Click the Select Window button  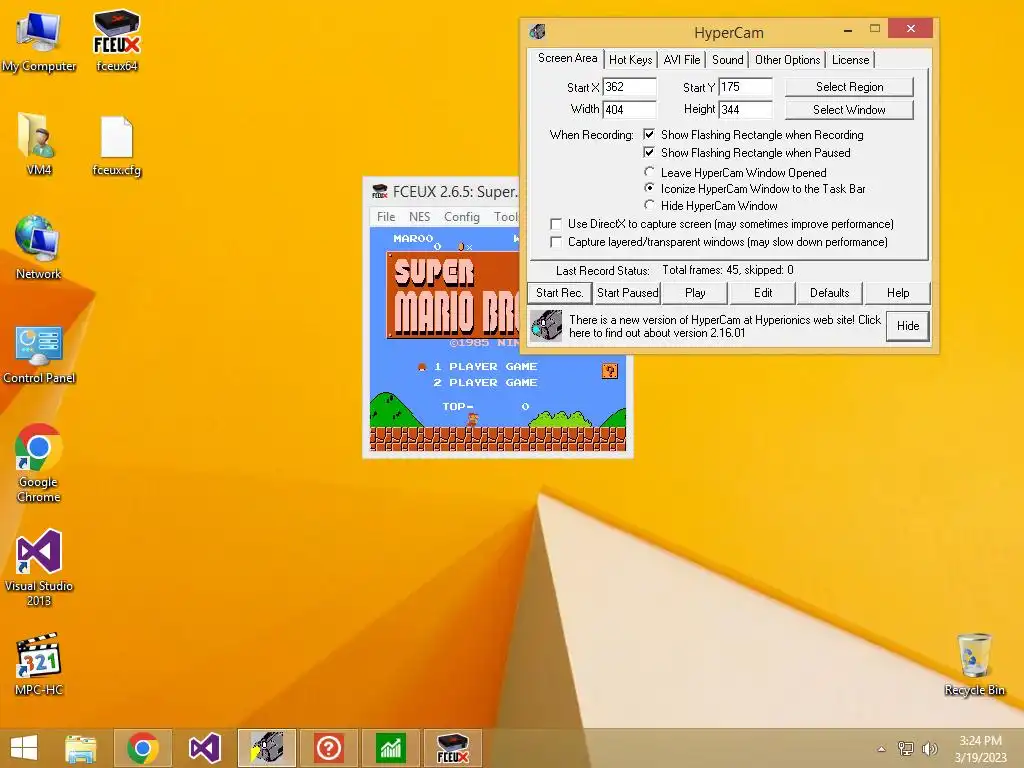[849, 110]
